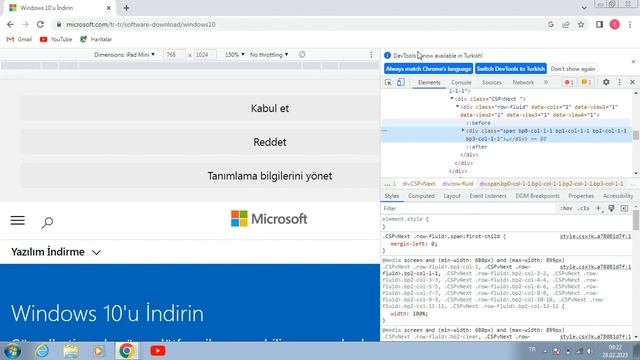
Task: Bookmark this page with the star icon
Action: pyautogui.click(x=581, y=24)
